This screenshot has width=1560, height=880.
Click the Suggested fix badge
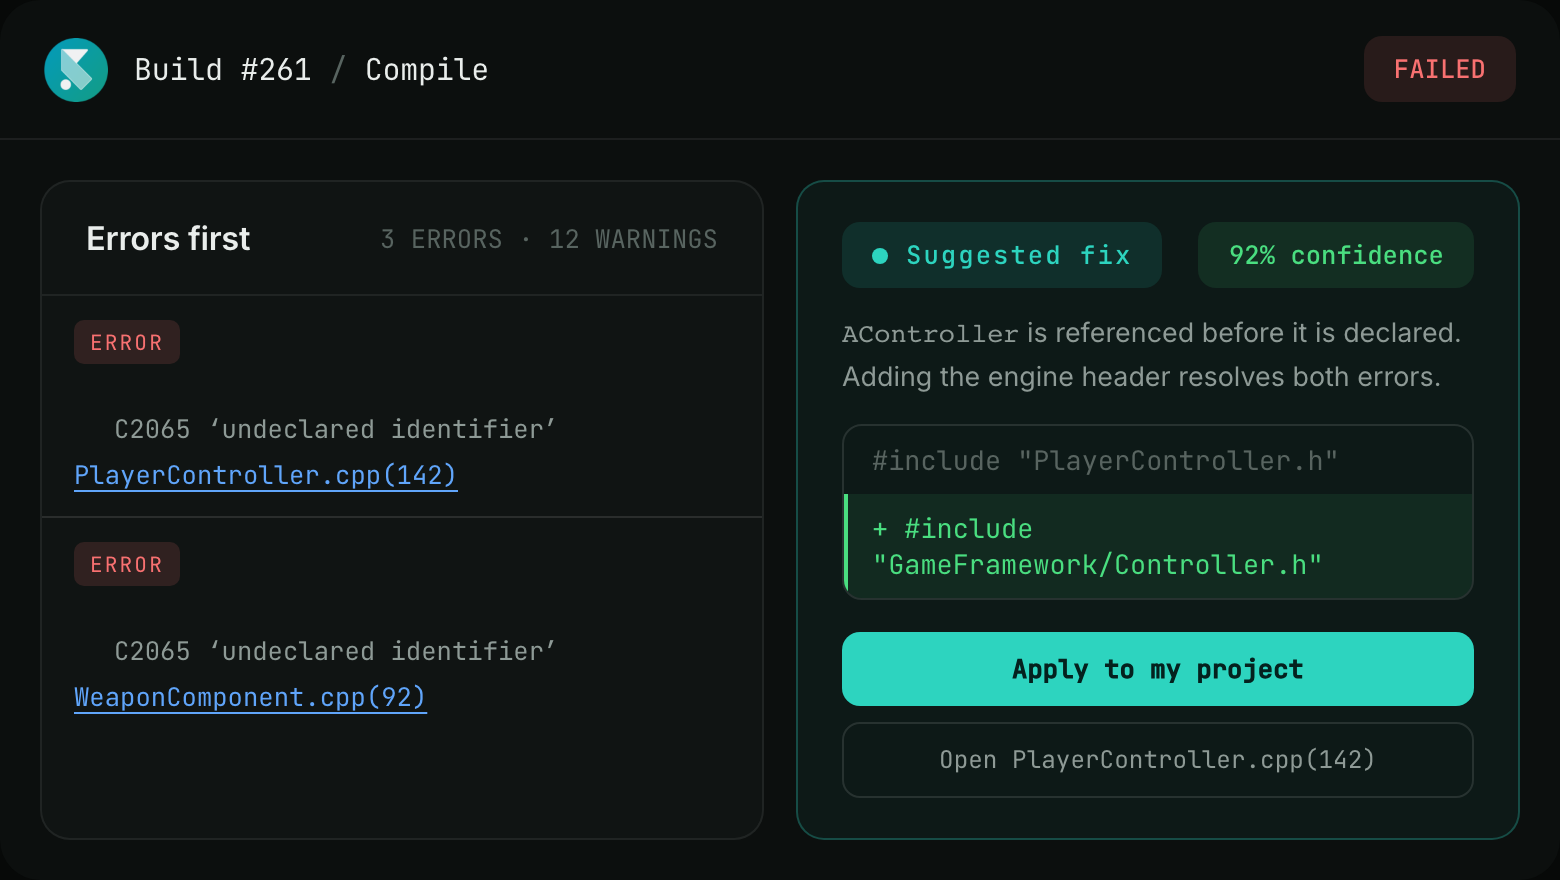pos(1002,255)
